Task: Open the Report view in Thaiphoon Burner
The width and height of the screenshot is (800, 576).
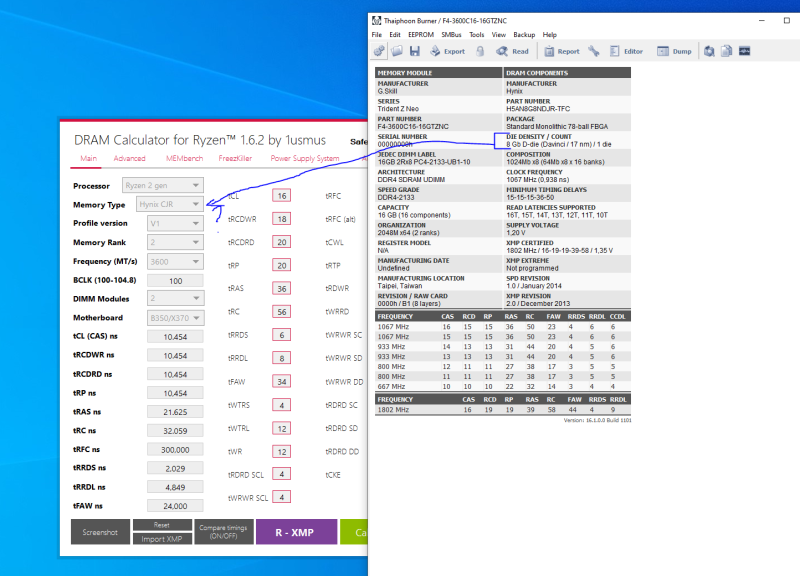Action: point(562,51)
